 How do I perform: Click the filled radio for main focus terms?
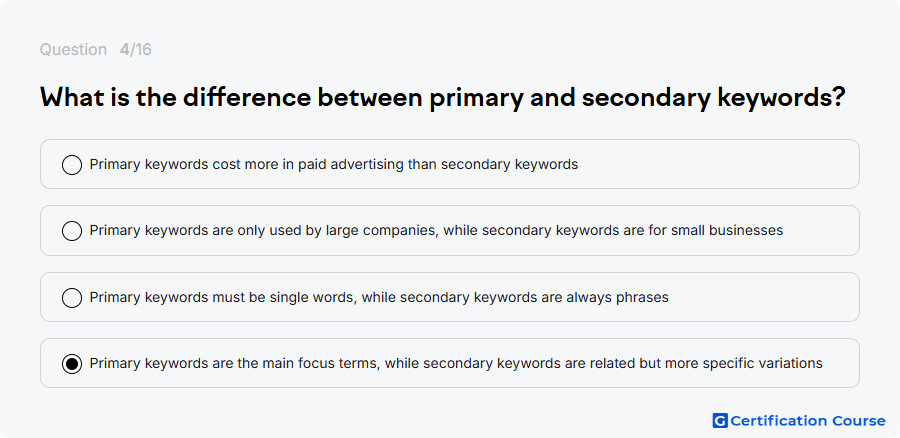[72, 363]
